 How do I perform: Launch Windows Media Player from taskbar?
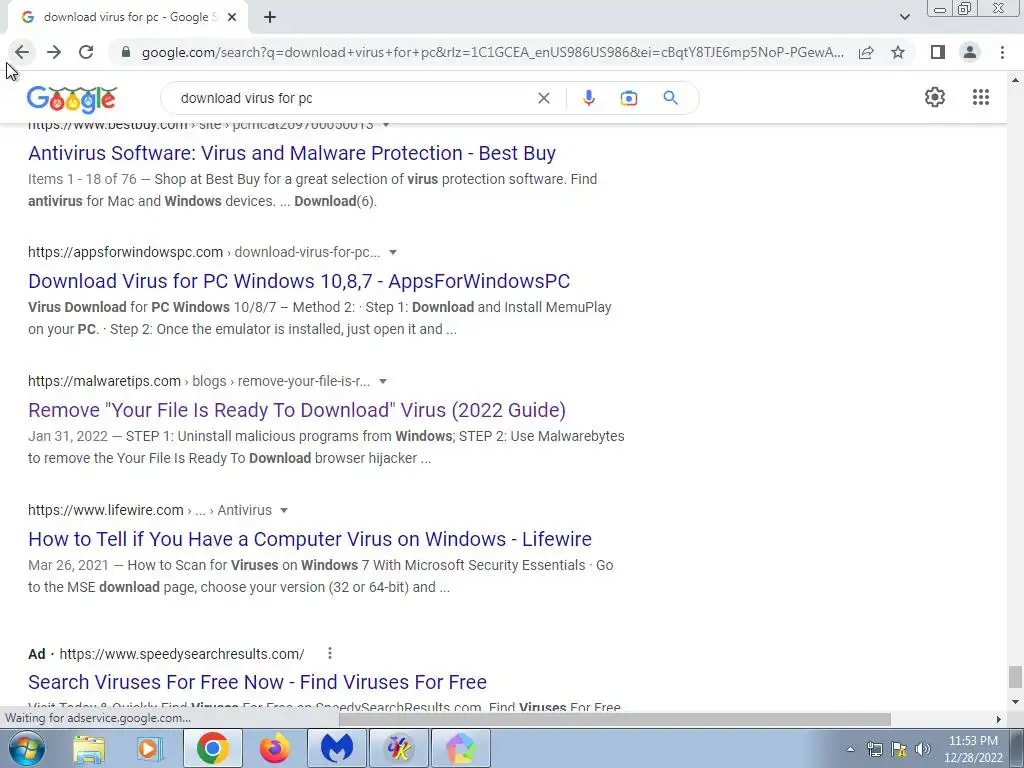[150, 748]
